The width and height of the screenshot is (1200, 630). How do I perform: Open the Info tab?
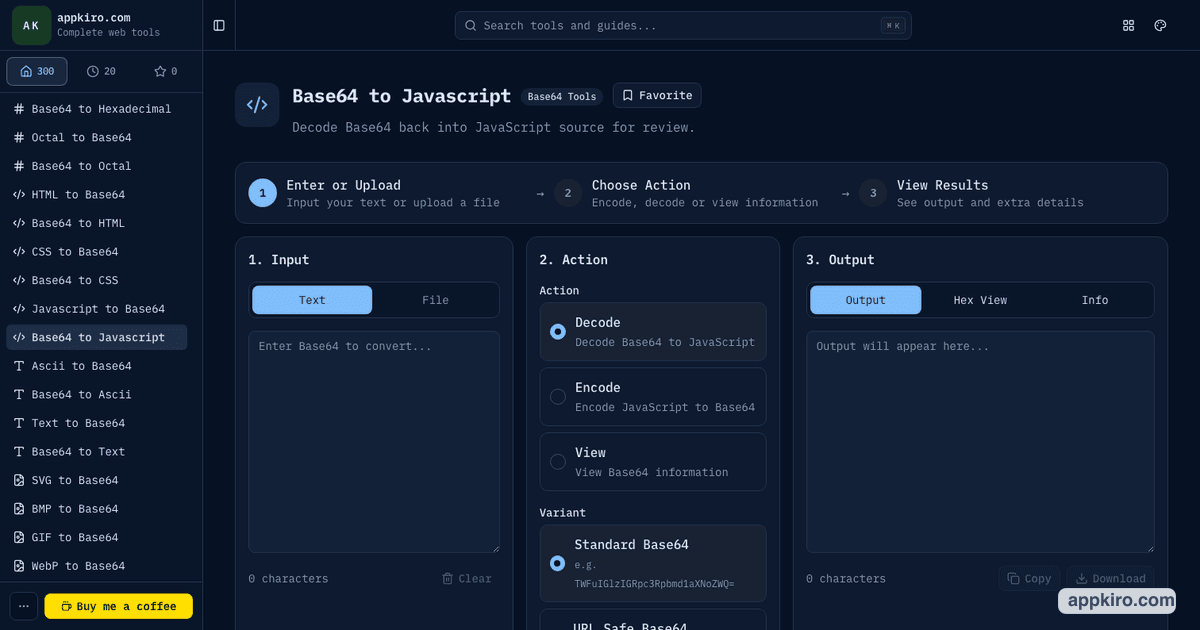(x=1095, y=300)
